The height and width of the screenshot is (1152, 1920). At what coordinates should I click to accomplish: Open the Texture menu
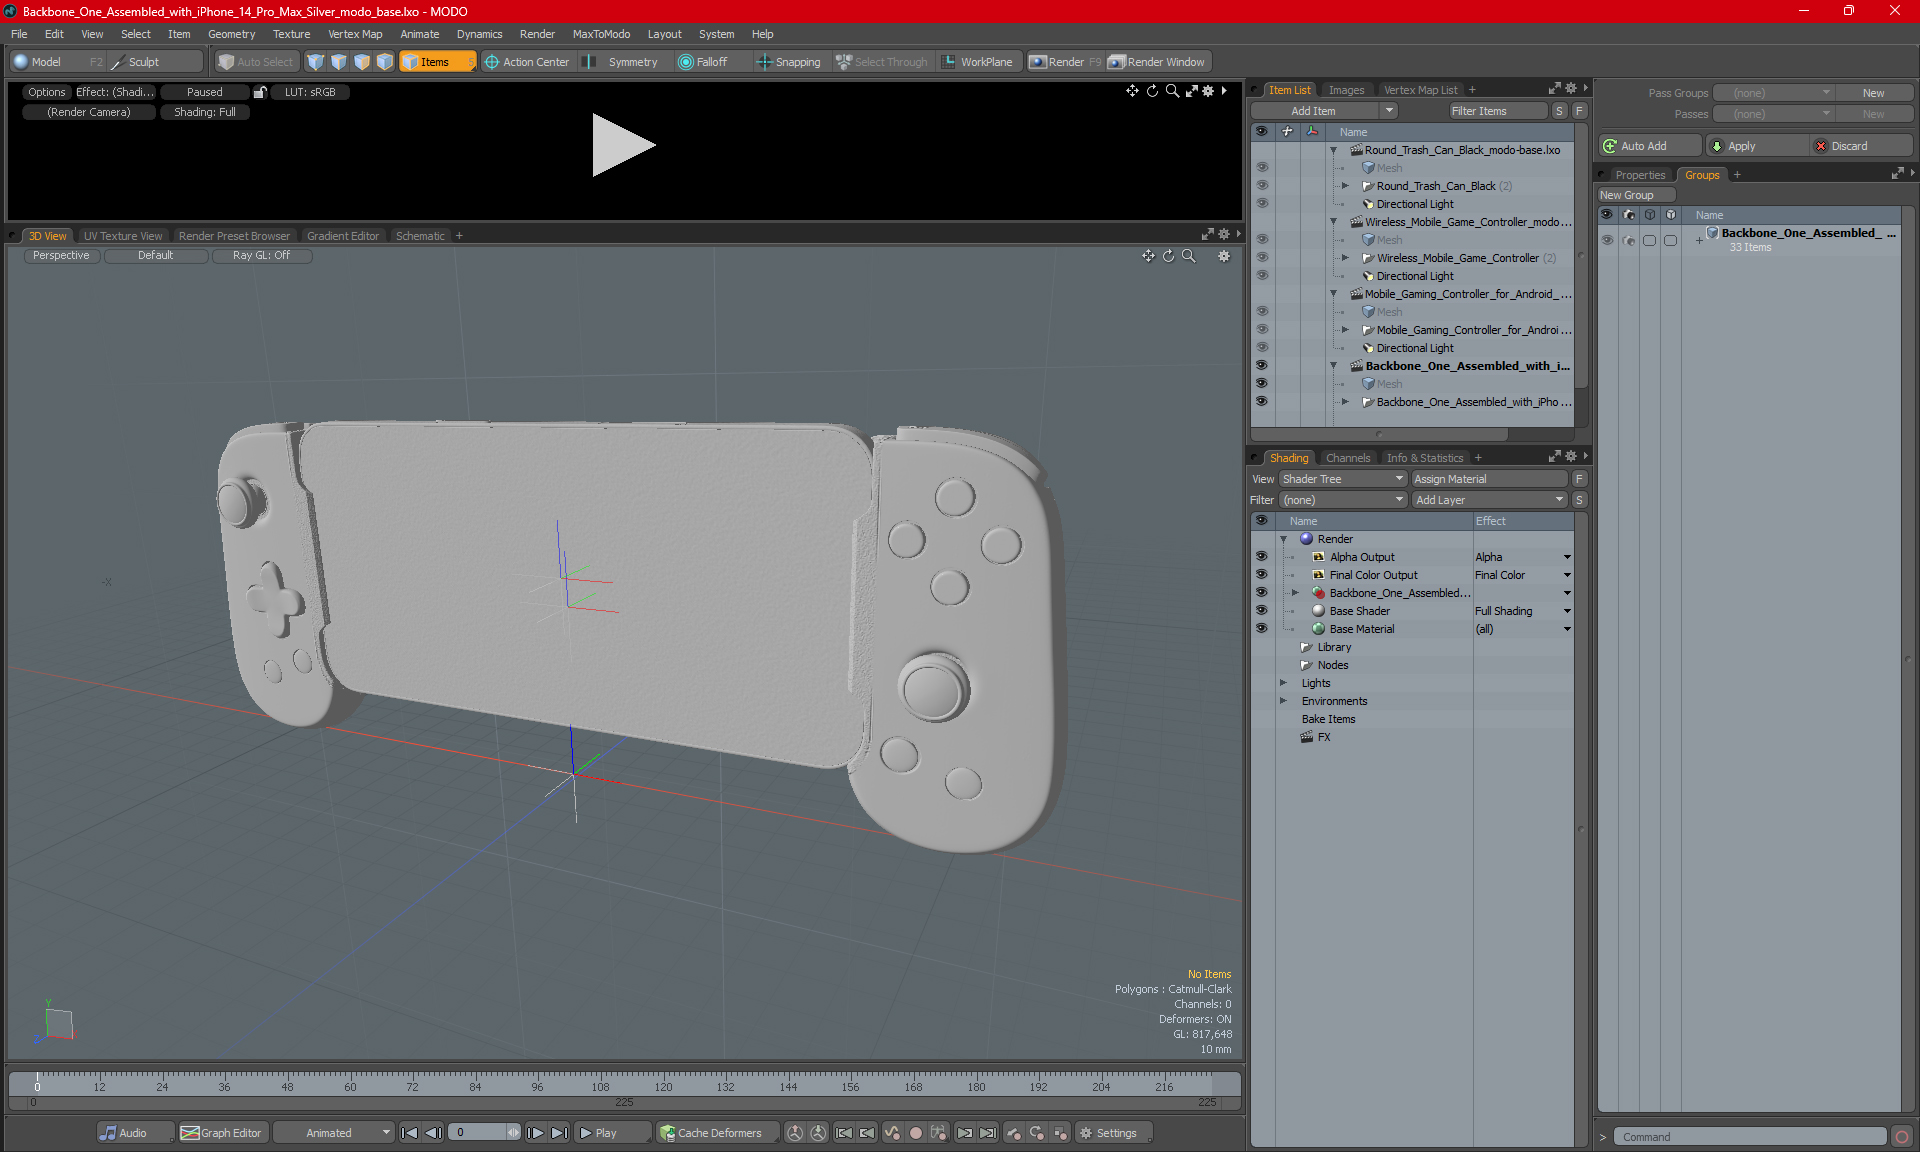tap(291, 34)
